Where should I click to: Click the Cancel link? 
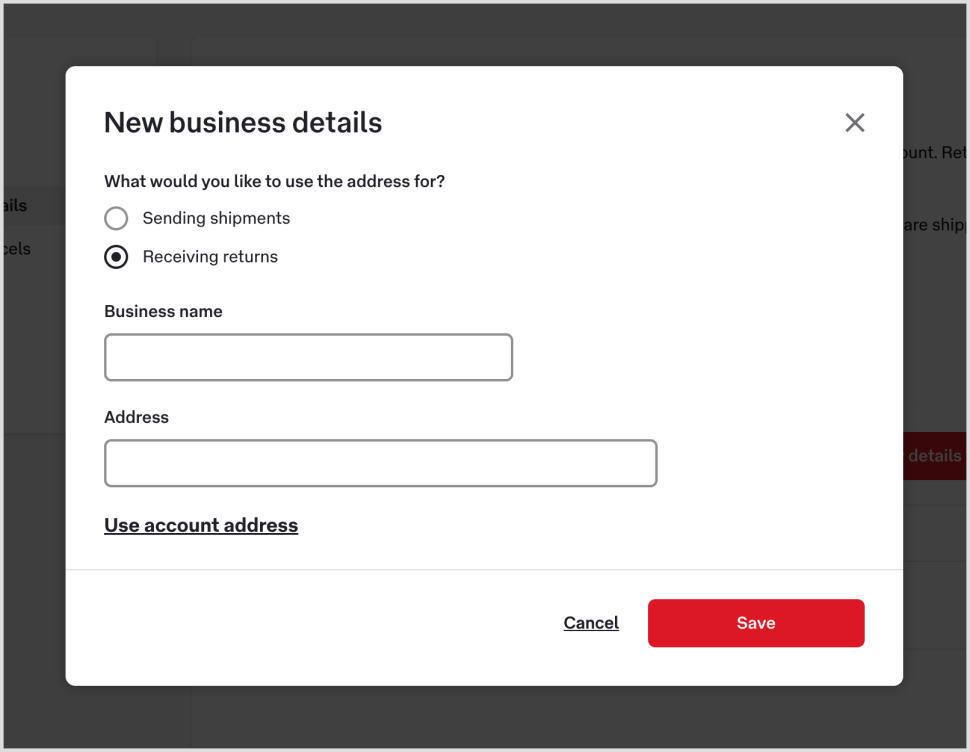point(591,623)
